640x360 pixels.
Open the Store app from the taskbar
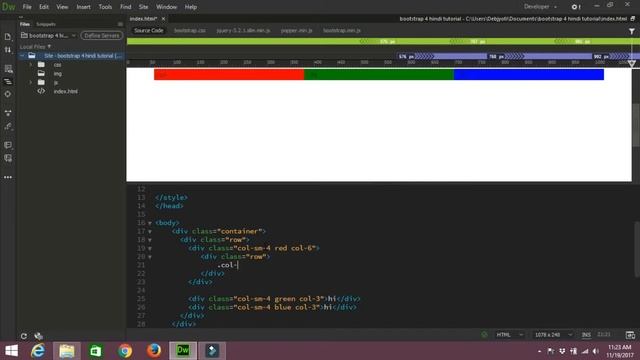(96, 351)
